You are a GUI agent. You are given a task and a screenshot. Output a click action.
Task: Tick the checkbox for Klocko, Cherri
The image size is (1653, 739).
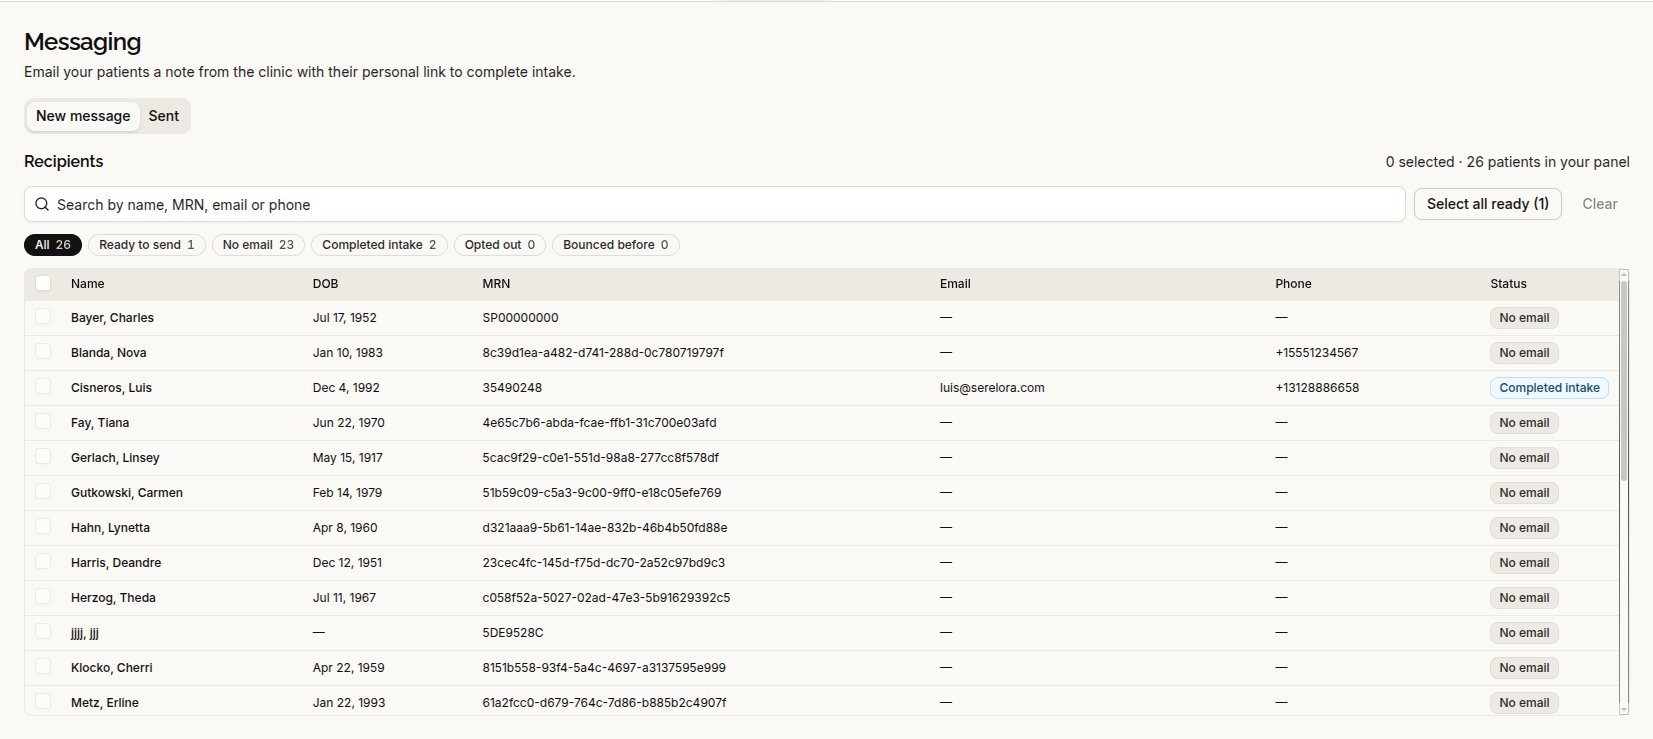click(43, 667)
